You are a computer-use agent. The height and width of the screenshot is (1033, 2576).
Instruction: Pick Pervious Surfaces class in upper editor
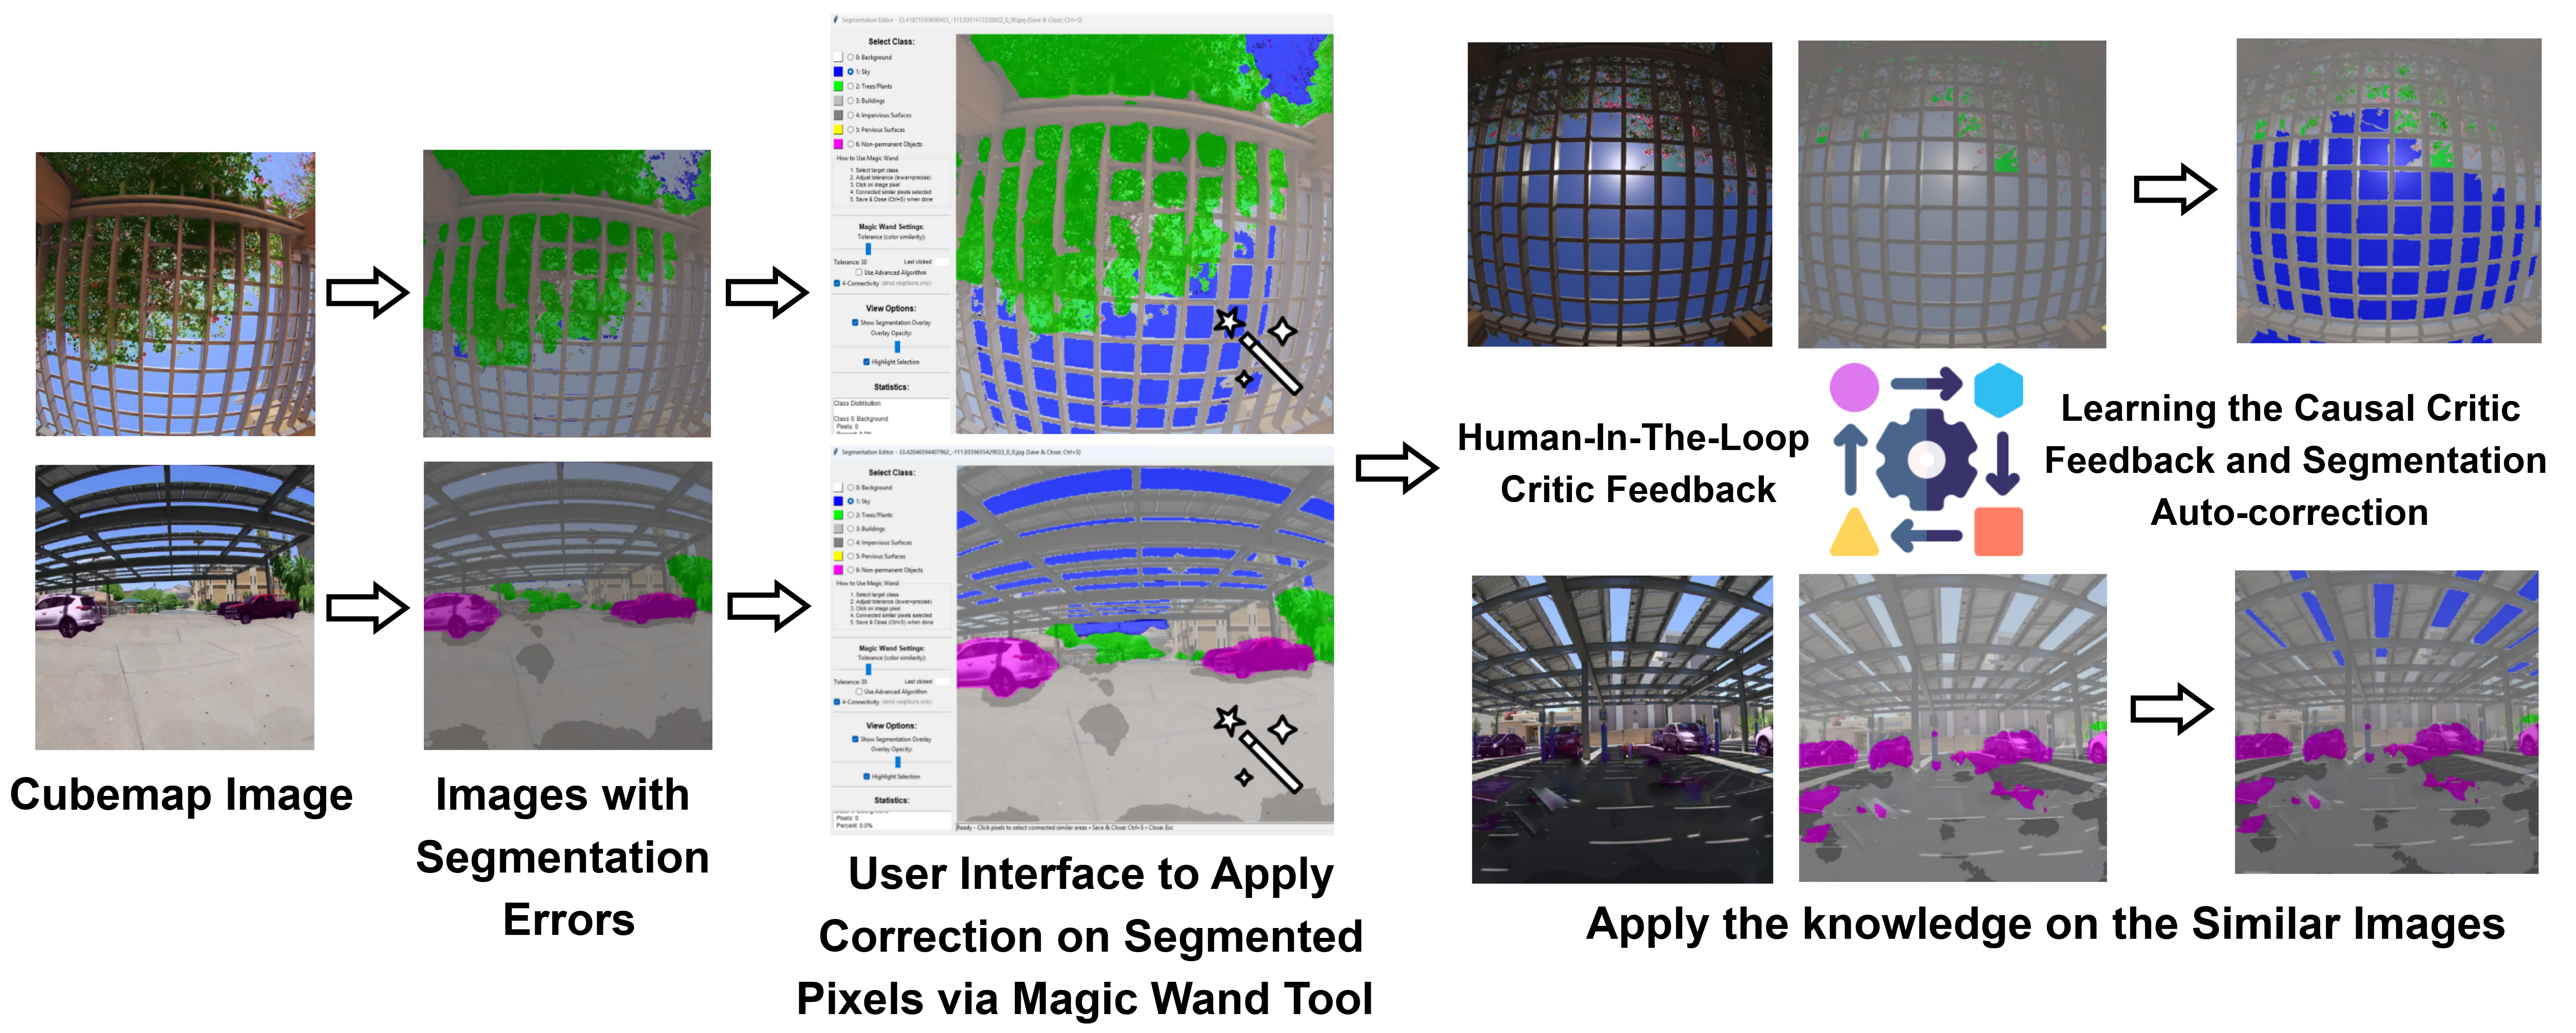click(x=851, y=130)
